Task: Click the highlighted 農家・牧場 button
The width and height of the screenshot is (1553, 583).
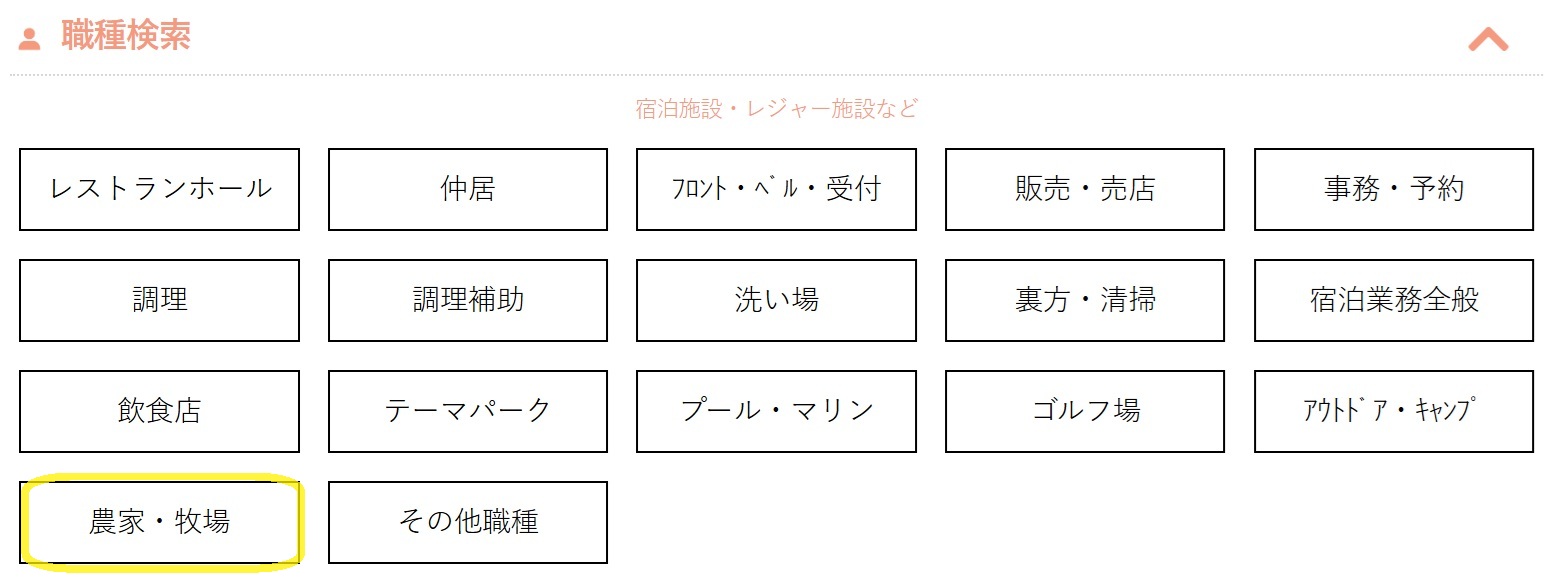Action: [x=159, y=522]
